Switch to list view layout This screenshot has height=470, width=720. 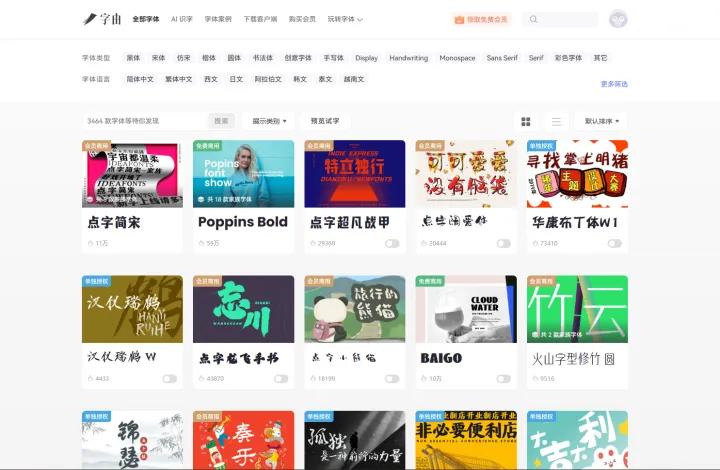pos(556,121)
